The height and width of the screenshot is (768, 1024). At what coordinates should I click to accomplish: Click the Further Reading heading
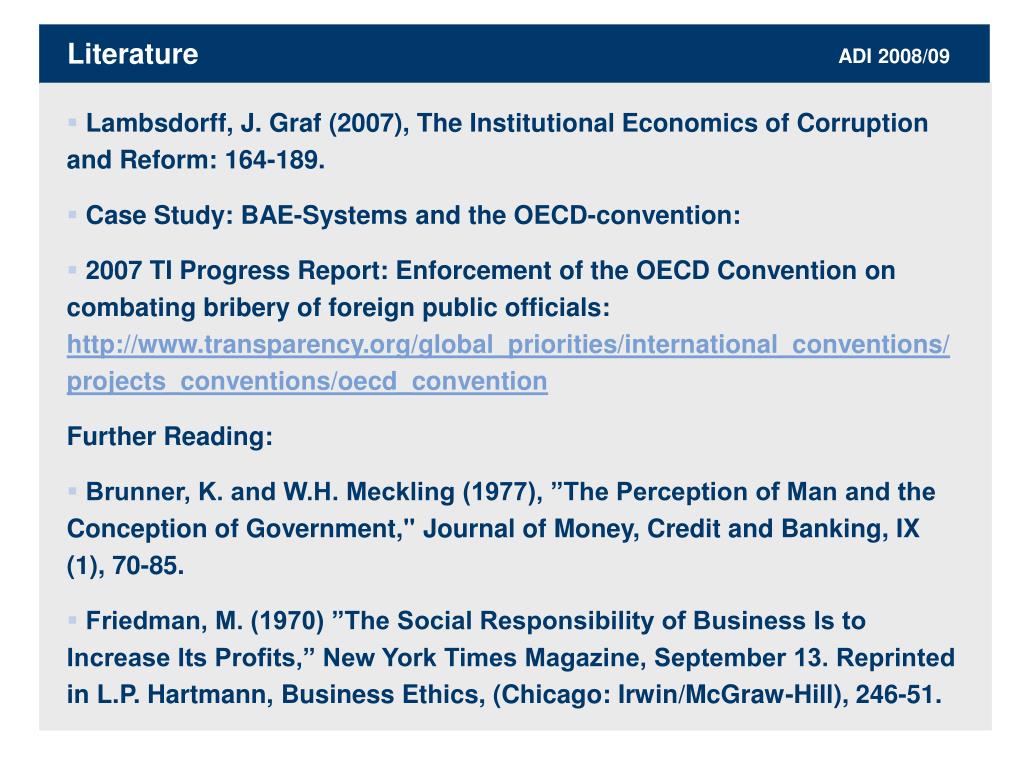click(x=170, y=436)
